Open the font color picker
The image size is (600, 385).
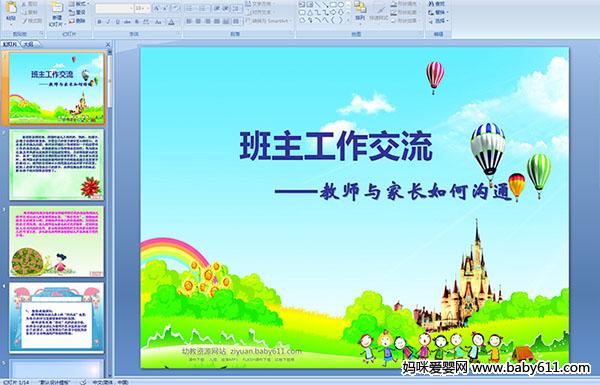tap(171, 22)
